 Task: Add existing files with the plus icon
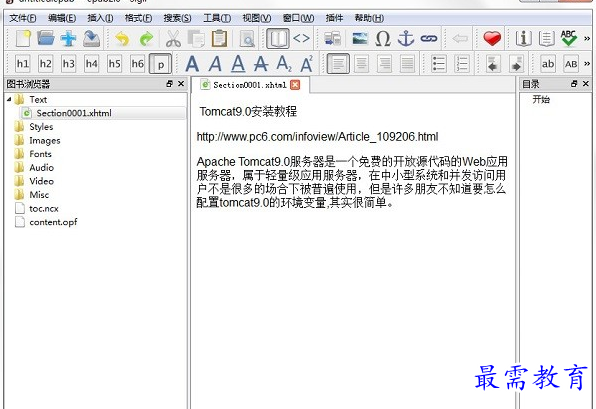point(69,39)
